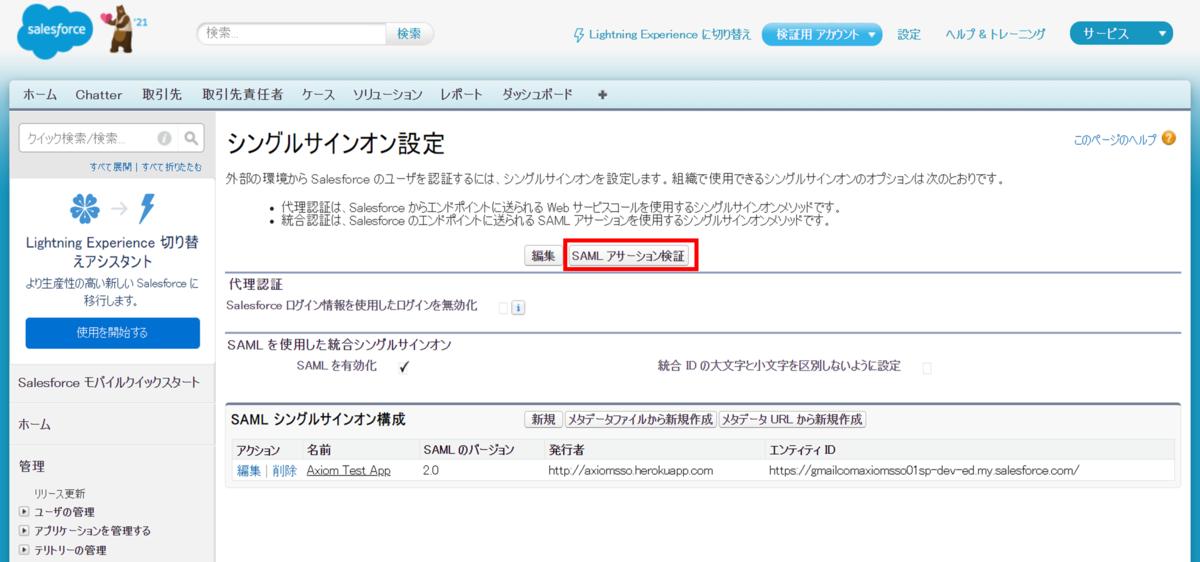Open the ダッシュボード tab
This screenshot has height=562, width=1200.
click(537, 95)
